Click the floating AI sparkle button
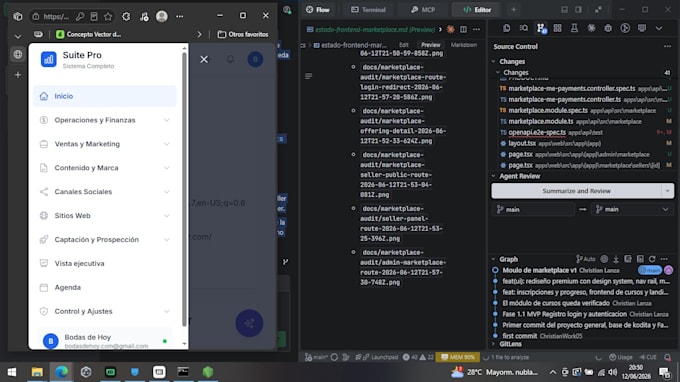Screen dimensions: 680x382 (x=249, y=323)
